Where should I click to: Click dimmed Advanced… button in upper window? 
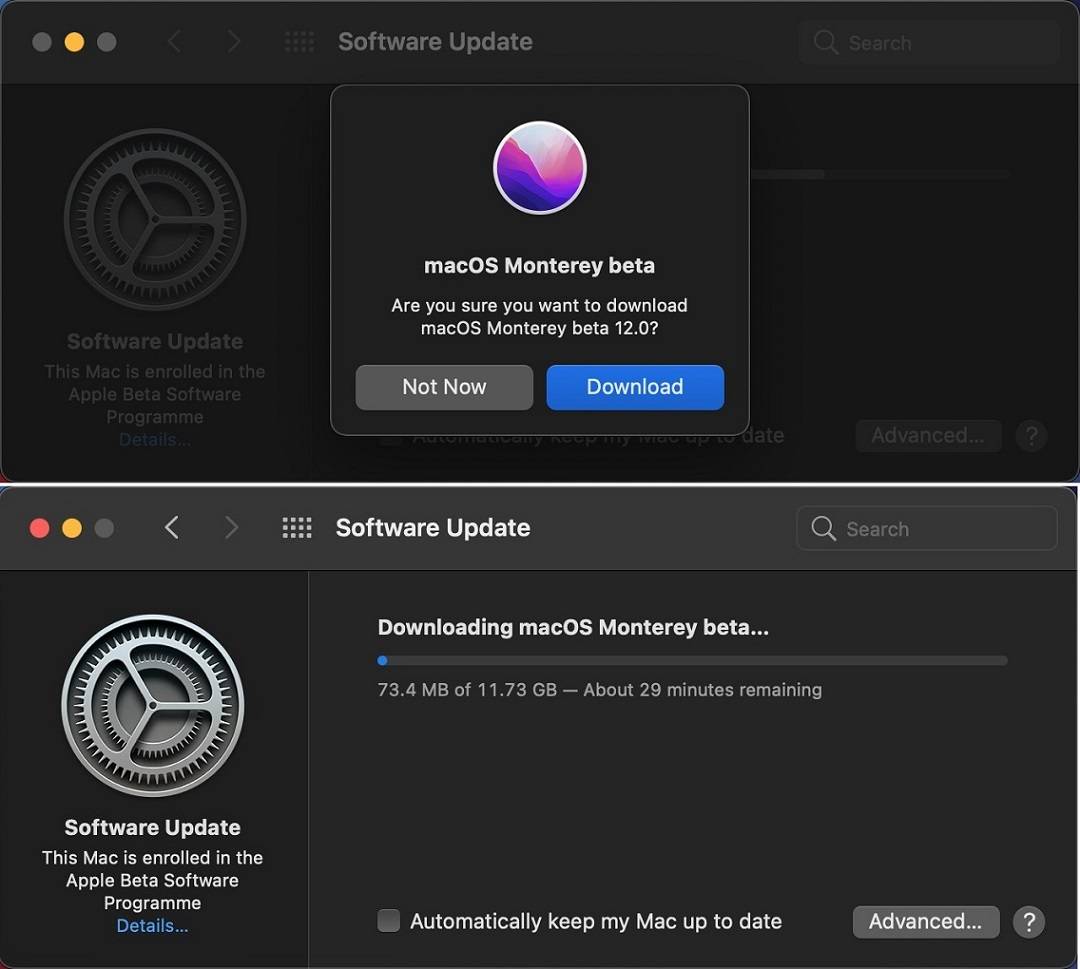click(928, 436)
